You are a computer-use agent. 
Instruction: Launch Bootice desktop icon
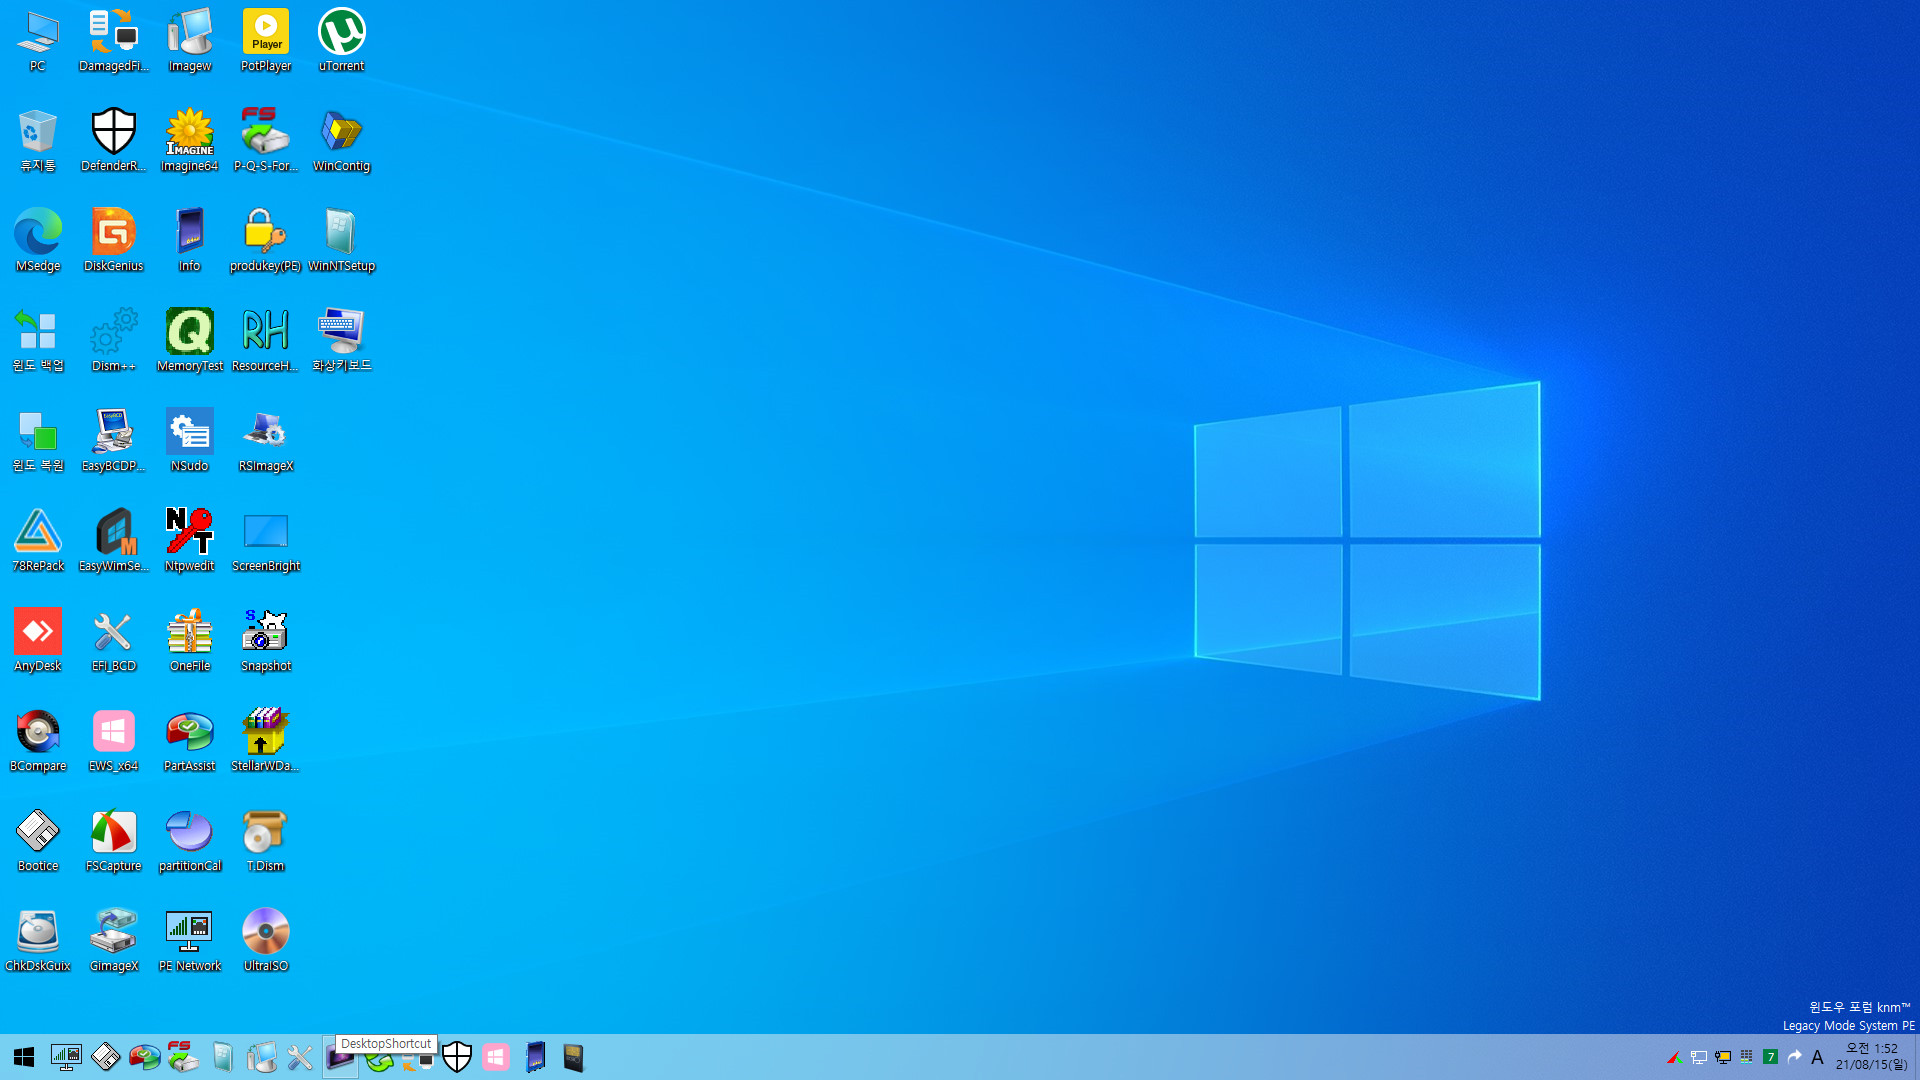(38, 841)
